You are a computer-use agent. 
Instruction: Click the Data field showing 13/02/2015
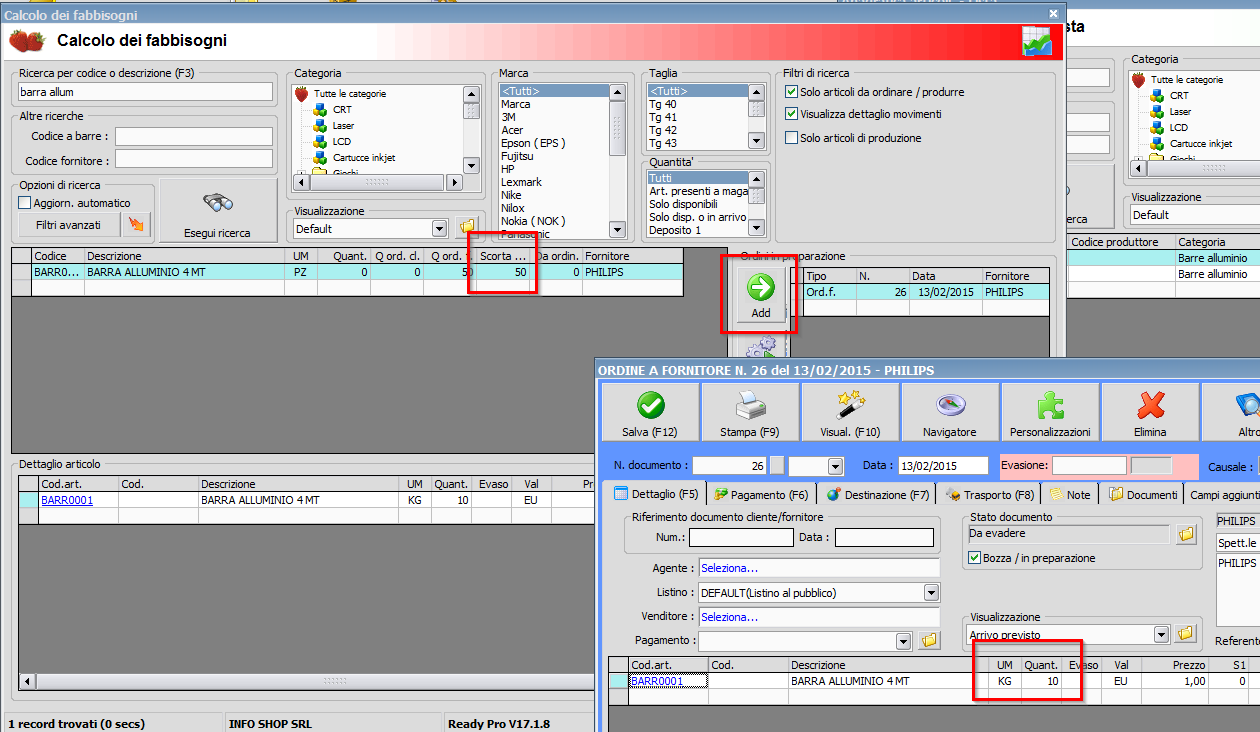tap(945, 466)
